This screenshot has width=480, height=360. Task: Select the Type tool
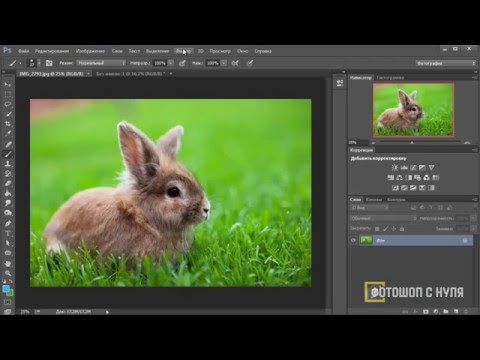coord(8,233)
